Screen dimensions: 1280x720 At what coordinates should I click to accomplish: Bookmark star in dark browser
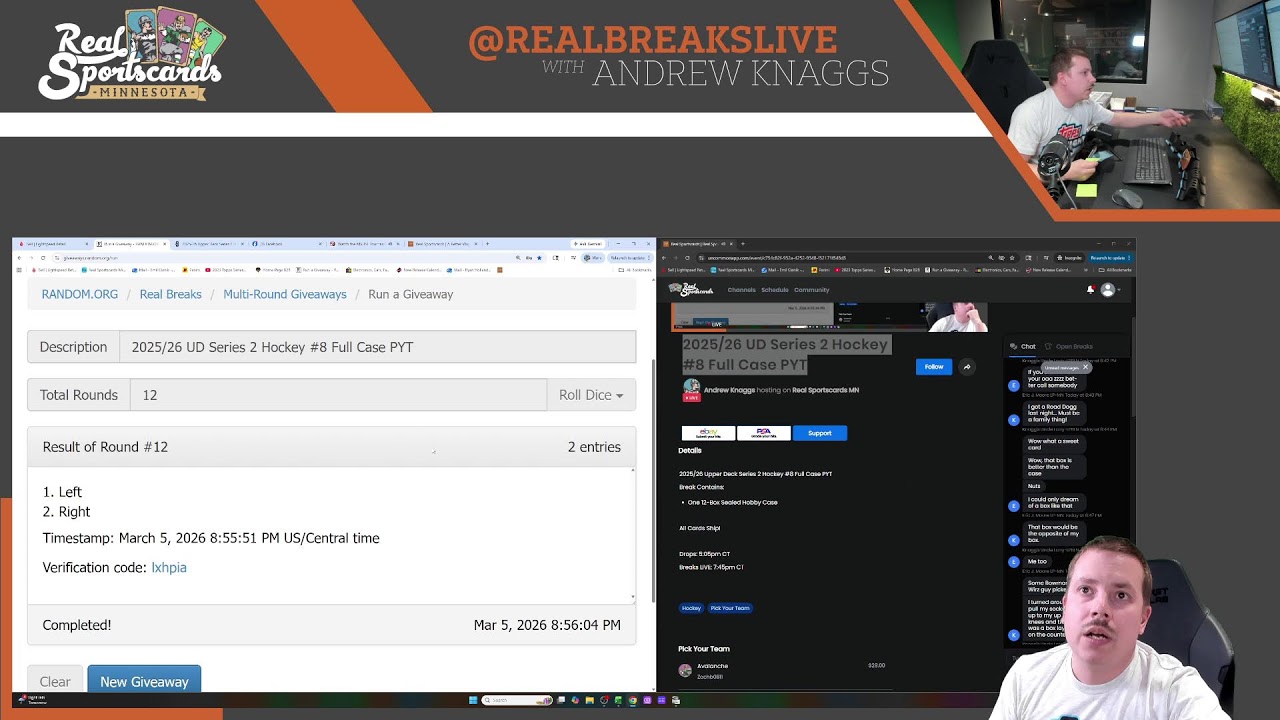tap(1011, 258)
